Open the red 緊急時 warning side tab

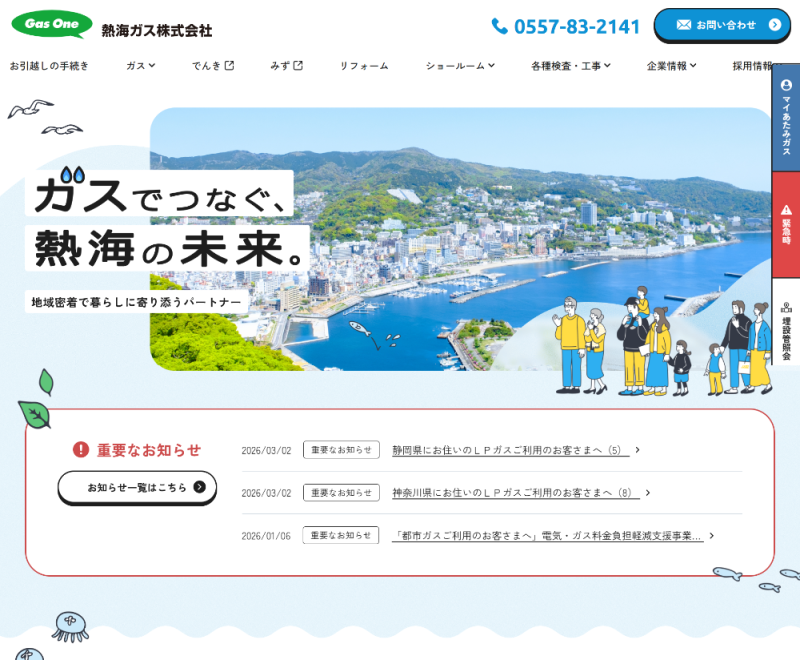786,224
